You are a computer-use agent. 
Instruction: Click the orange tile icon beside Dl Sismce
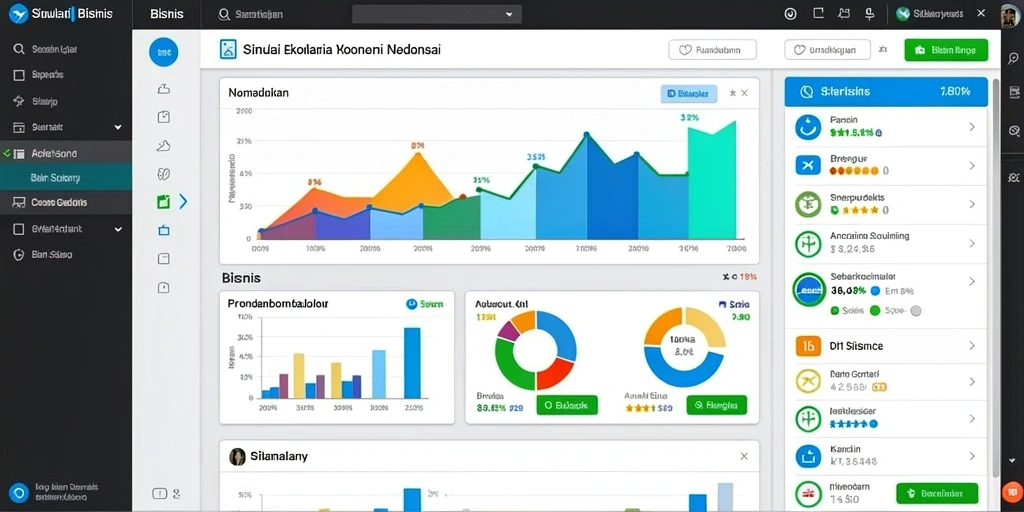[x=807, y=346]
